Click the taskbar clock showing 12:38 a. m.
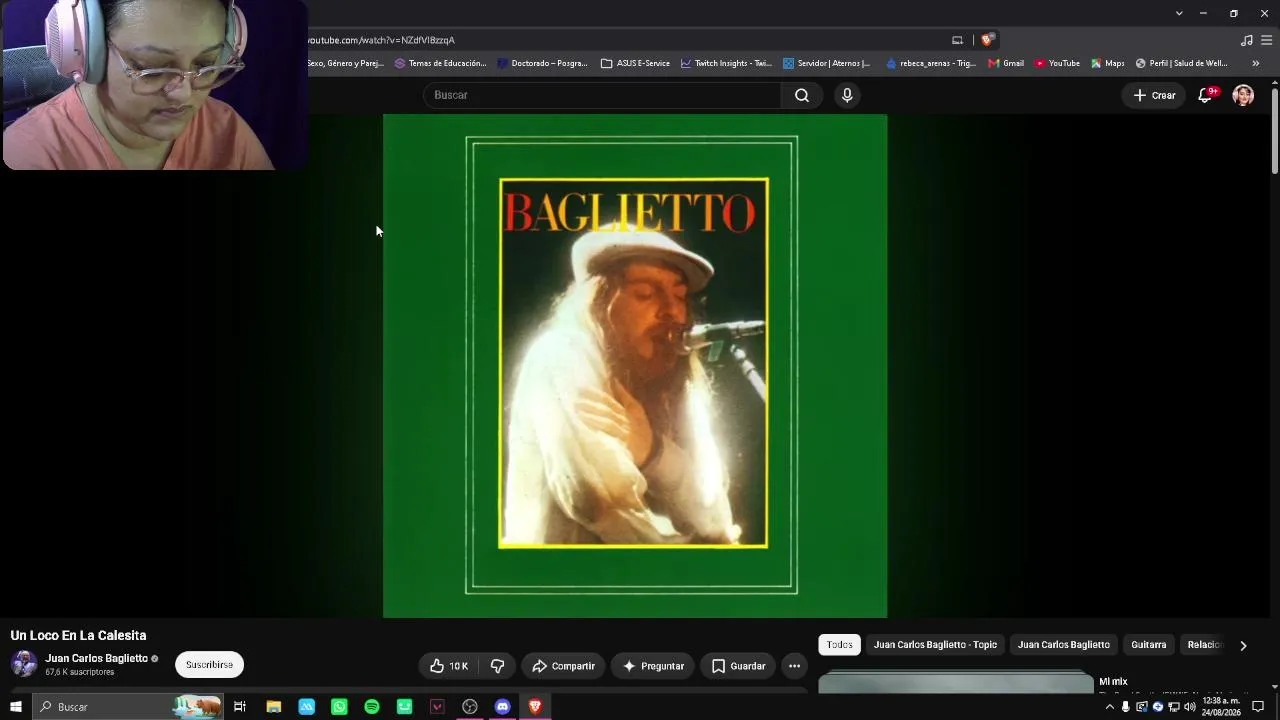Viewport: 1280px width, 720px height. click(1222, 707)
